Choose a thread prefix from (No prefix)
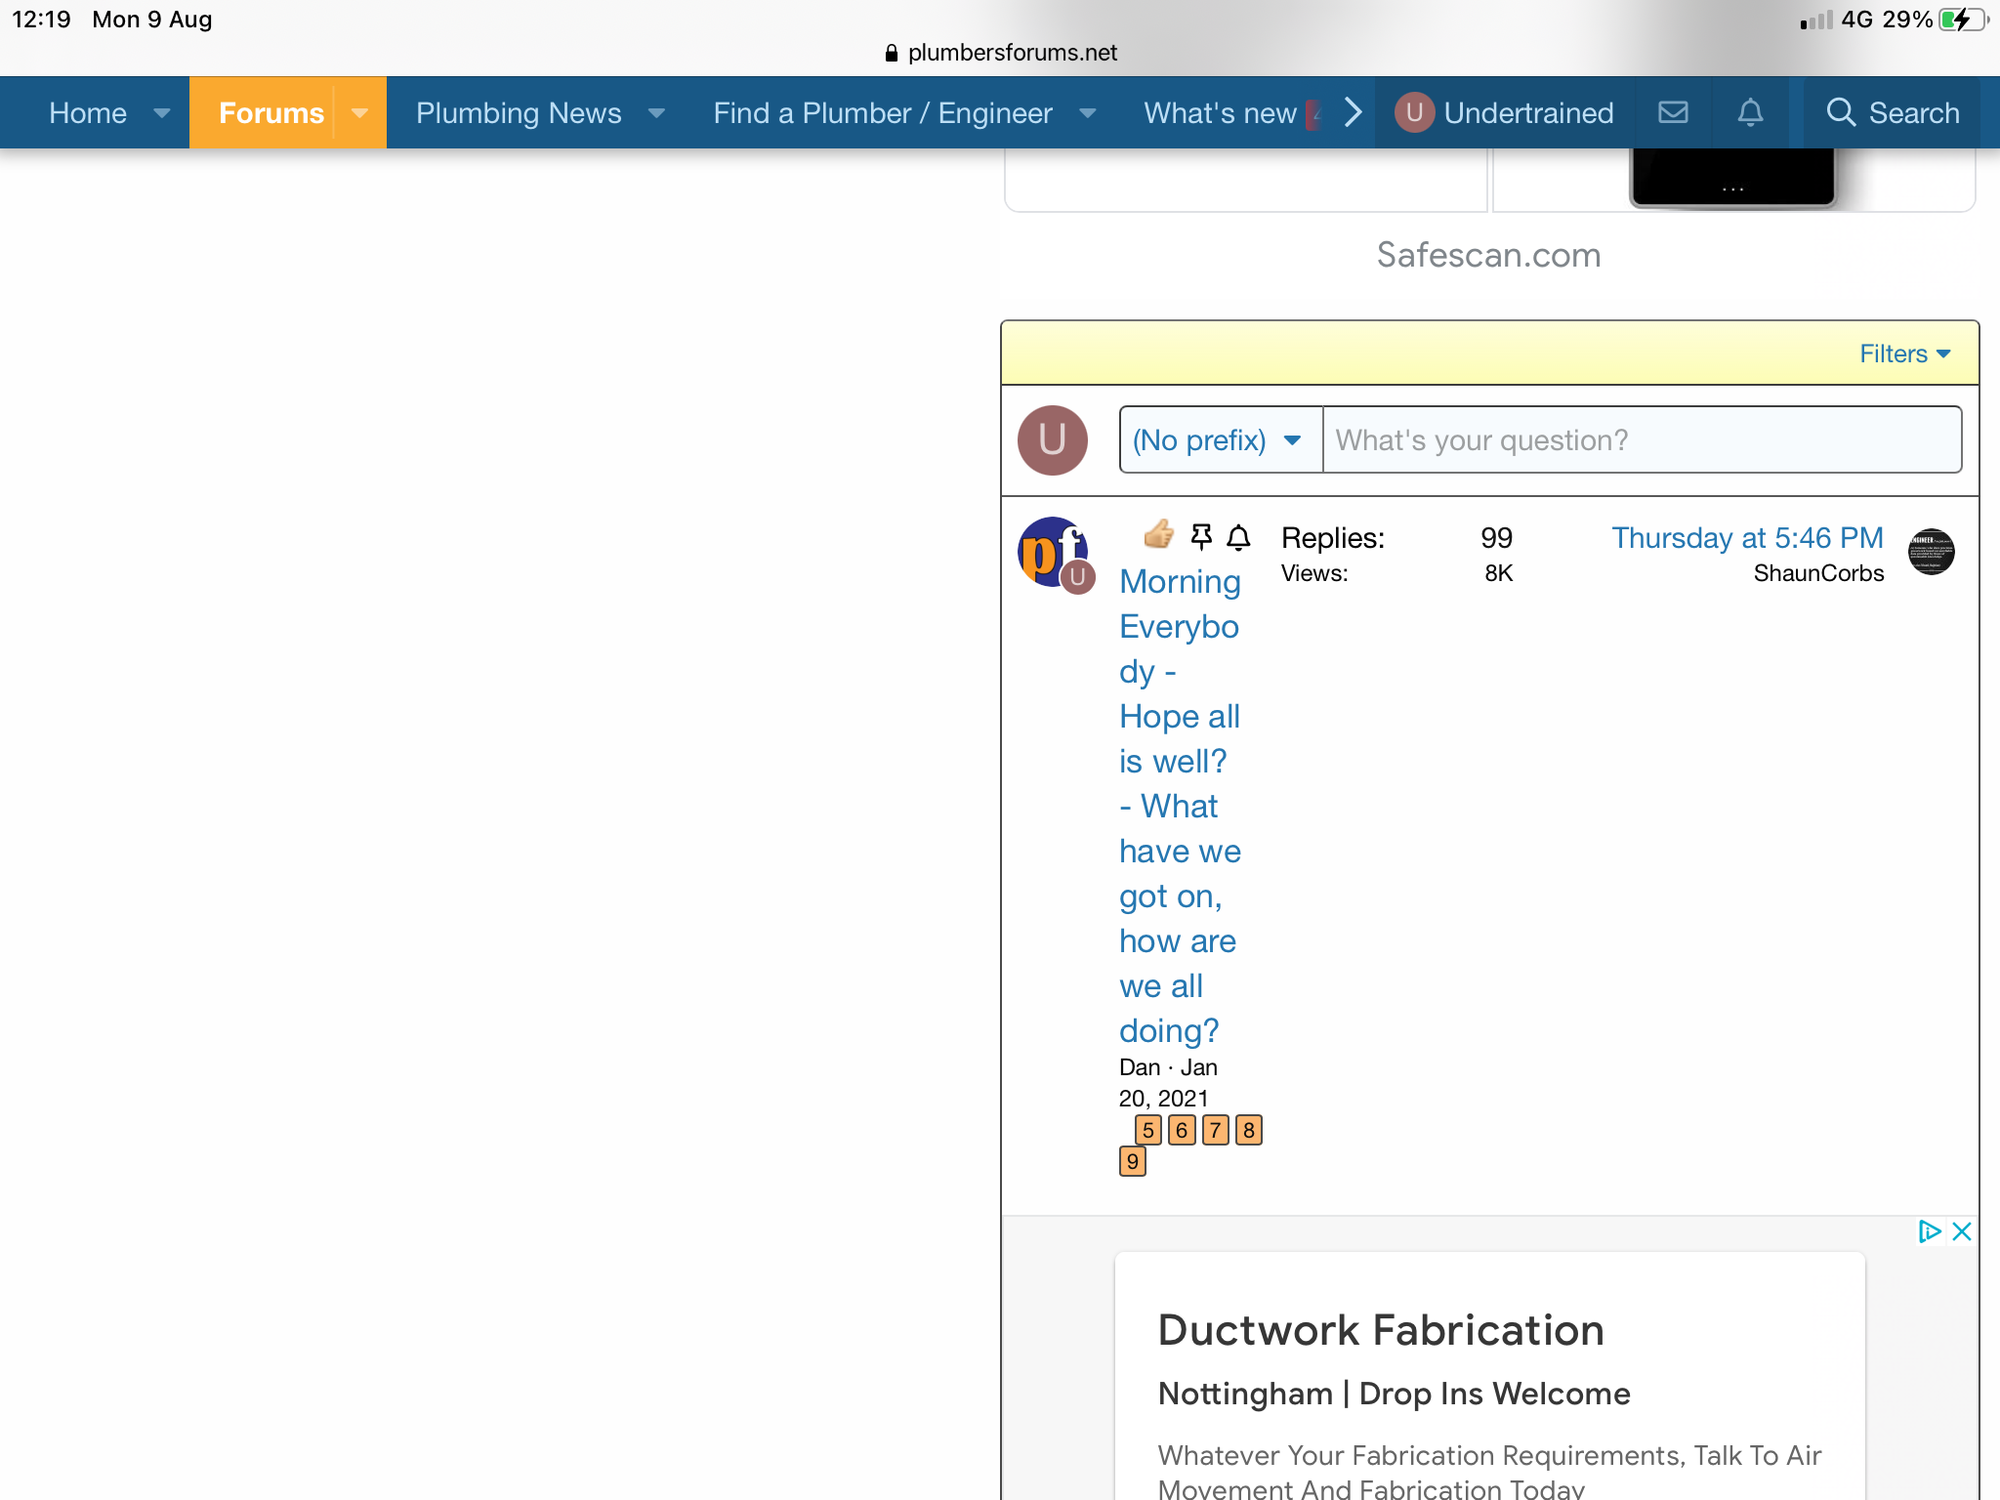The image size is (2000, 1500). coord(1220,440)
